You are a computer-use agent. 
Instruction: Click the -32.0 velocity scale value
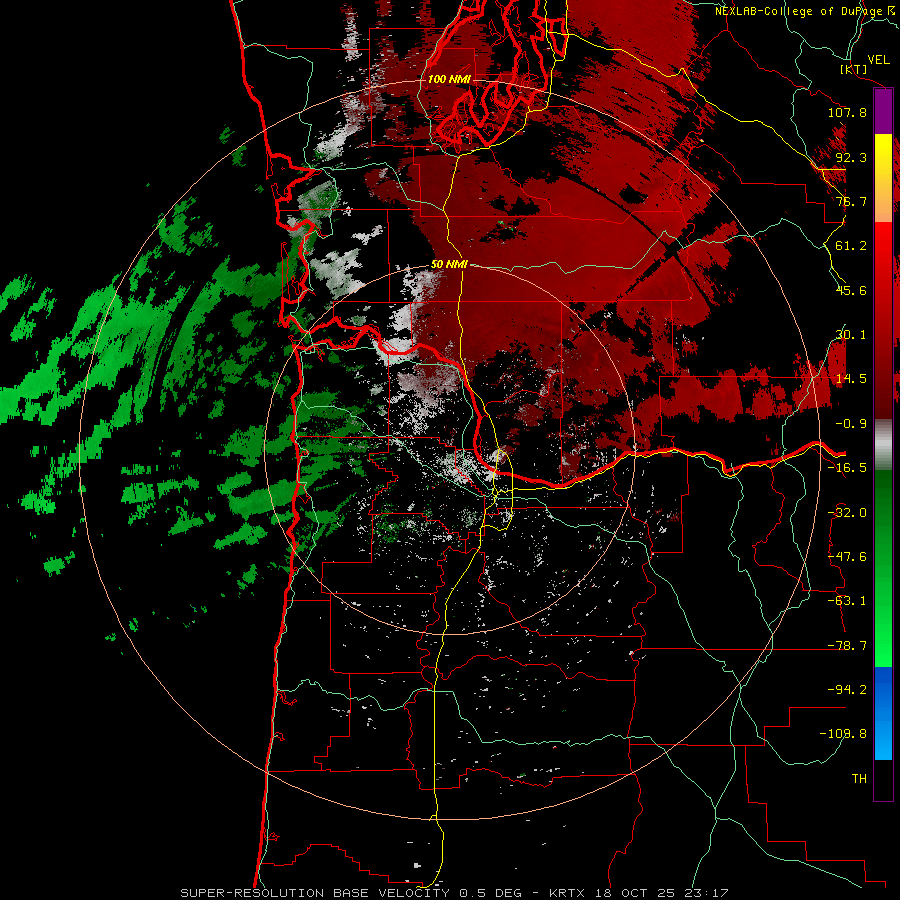[x=847, y=513]
